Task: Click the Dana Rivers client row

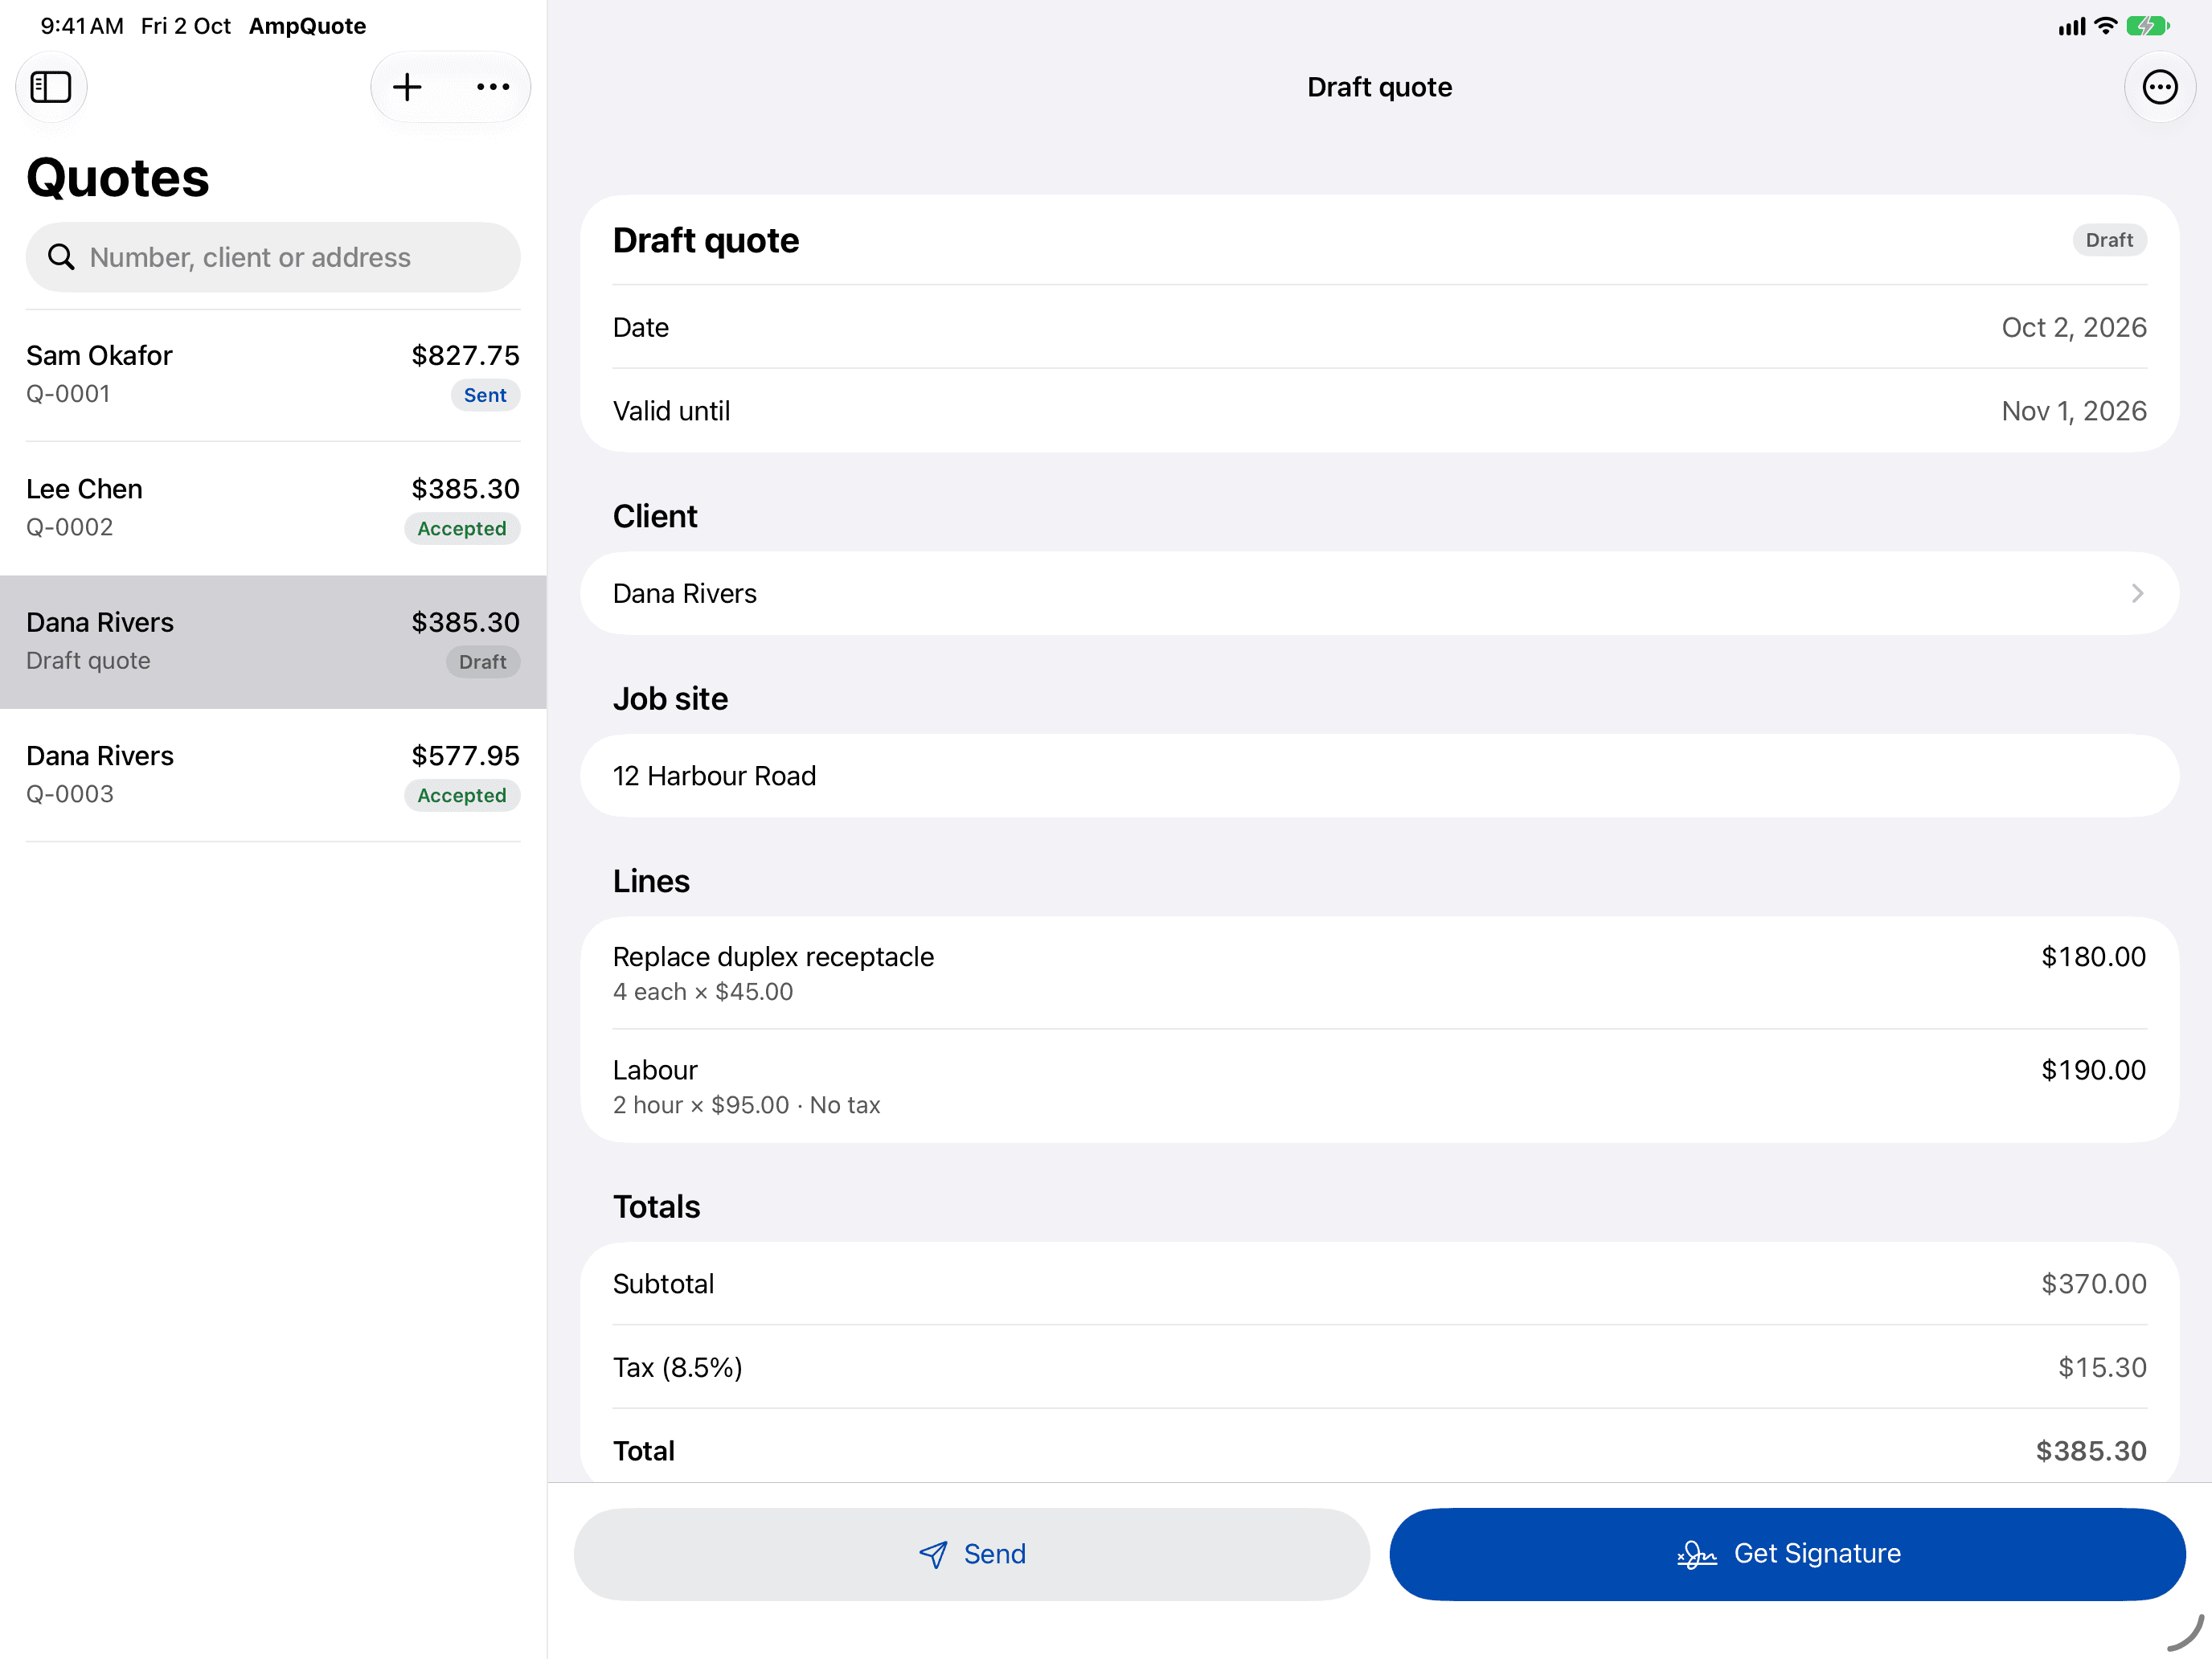Action: click(x=1379, y=593)
